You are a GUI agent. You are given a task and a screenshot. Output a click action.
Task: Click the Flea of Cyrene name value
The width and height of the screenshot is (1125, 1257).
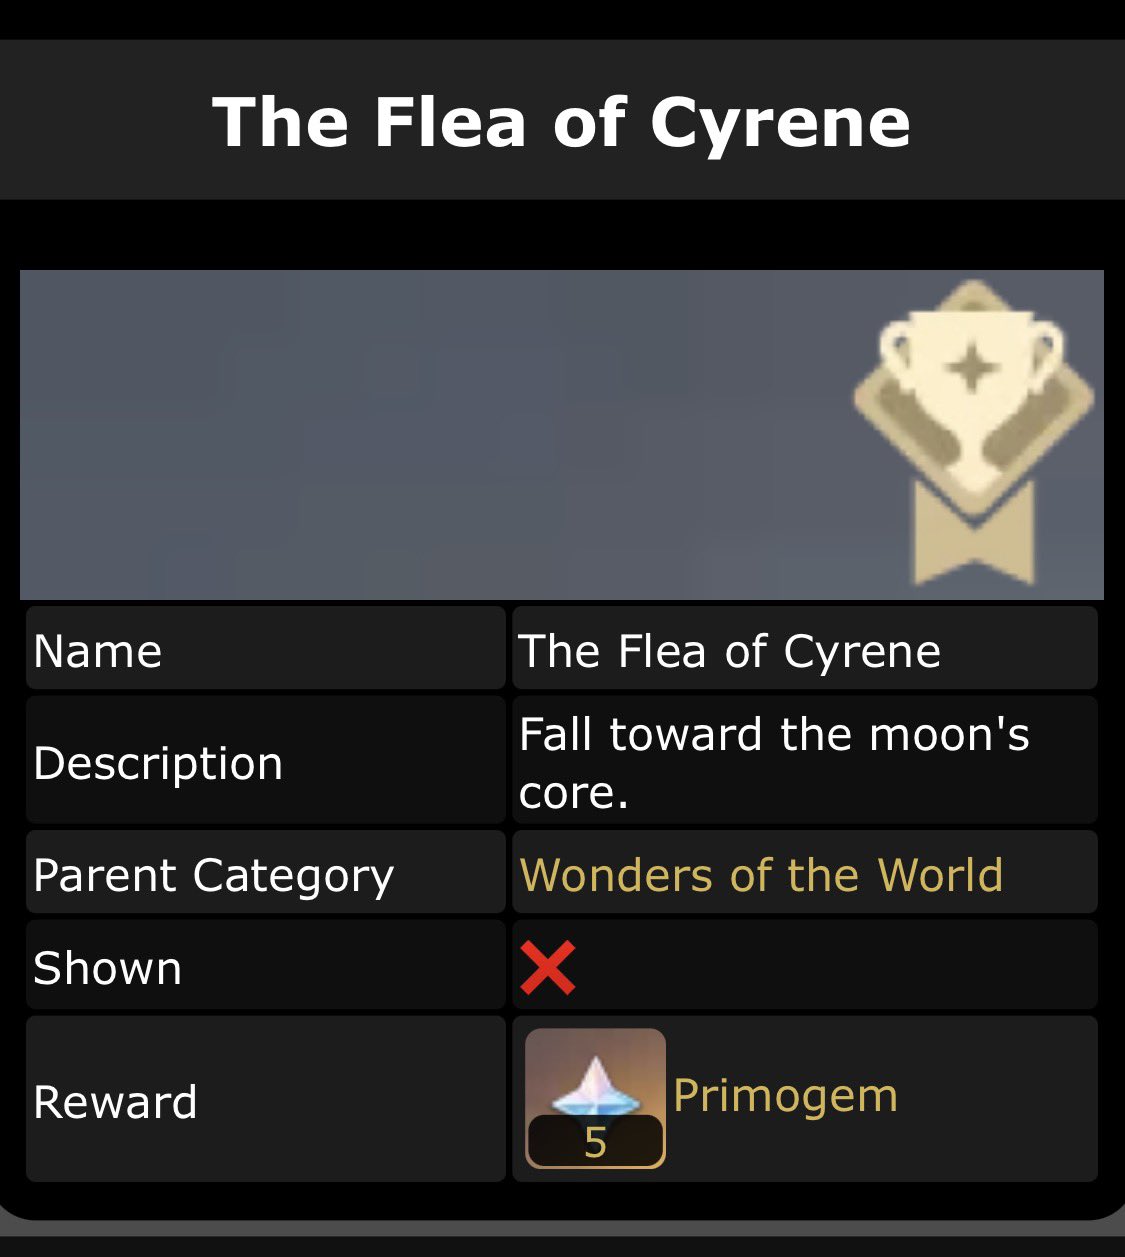click(729, 651)
